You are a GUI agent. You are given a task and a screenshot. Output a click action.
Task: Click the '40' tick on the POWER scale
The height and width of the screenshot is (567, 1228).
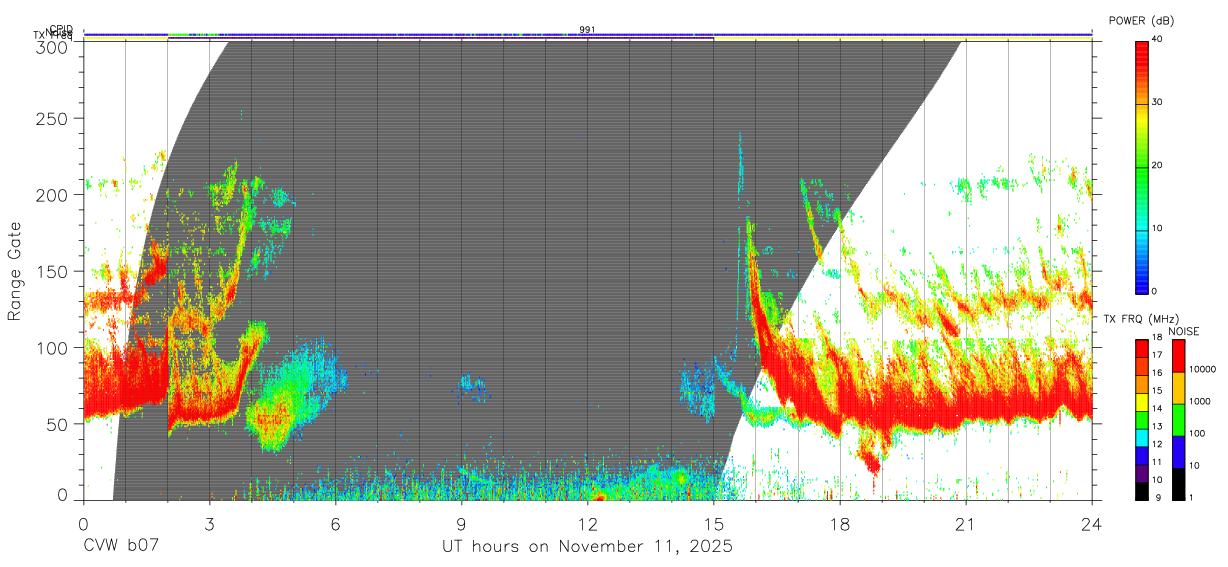click(x=1157, y=39)
